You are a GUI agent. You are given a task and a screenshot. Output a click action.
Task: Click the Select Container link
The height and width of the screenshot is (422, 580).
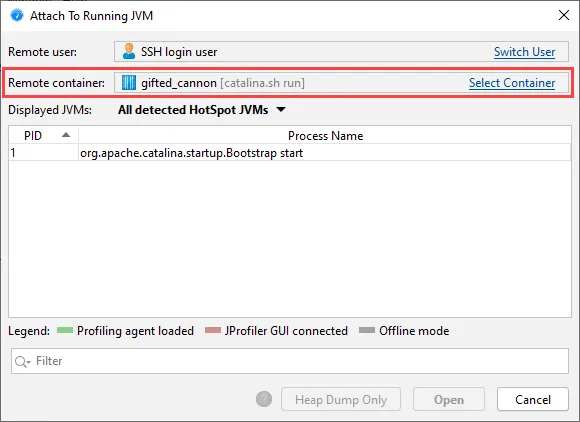pos(512,83)
